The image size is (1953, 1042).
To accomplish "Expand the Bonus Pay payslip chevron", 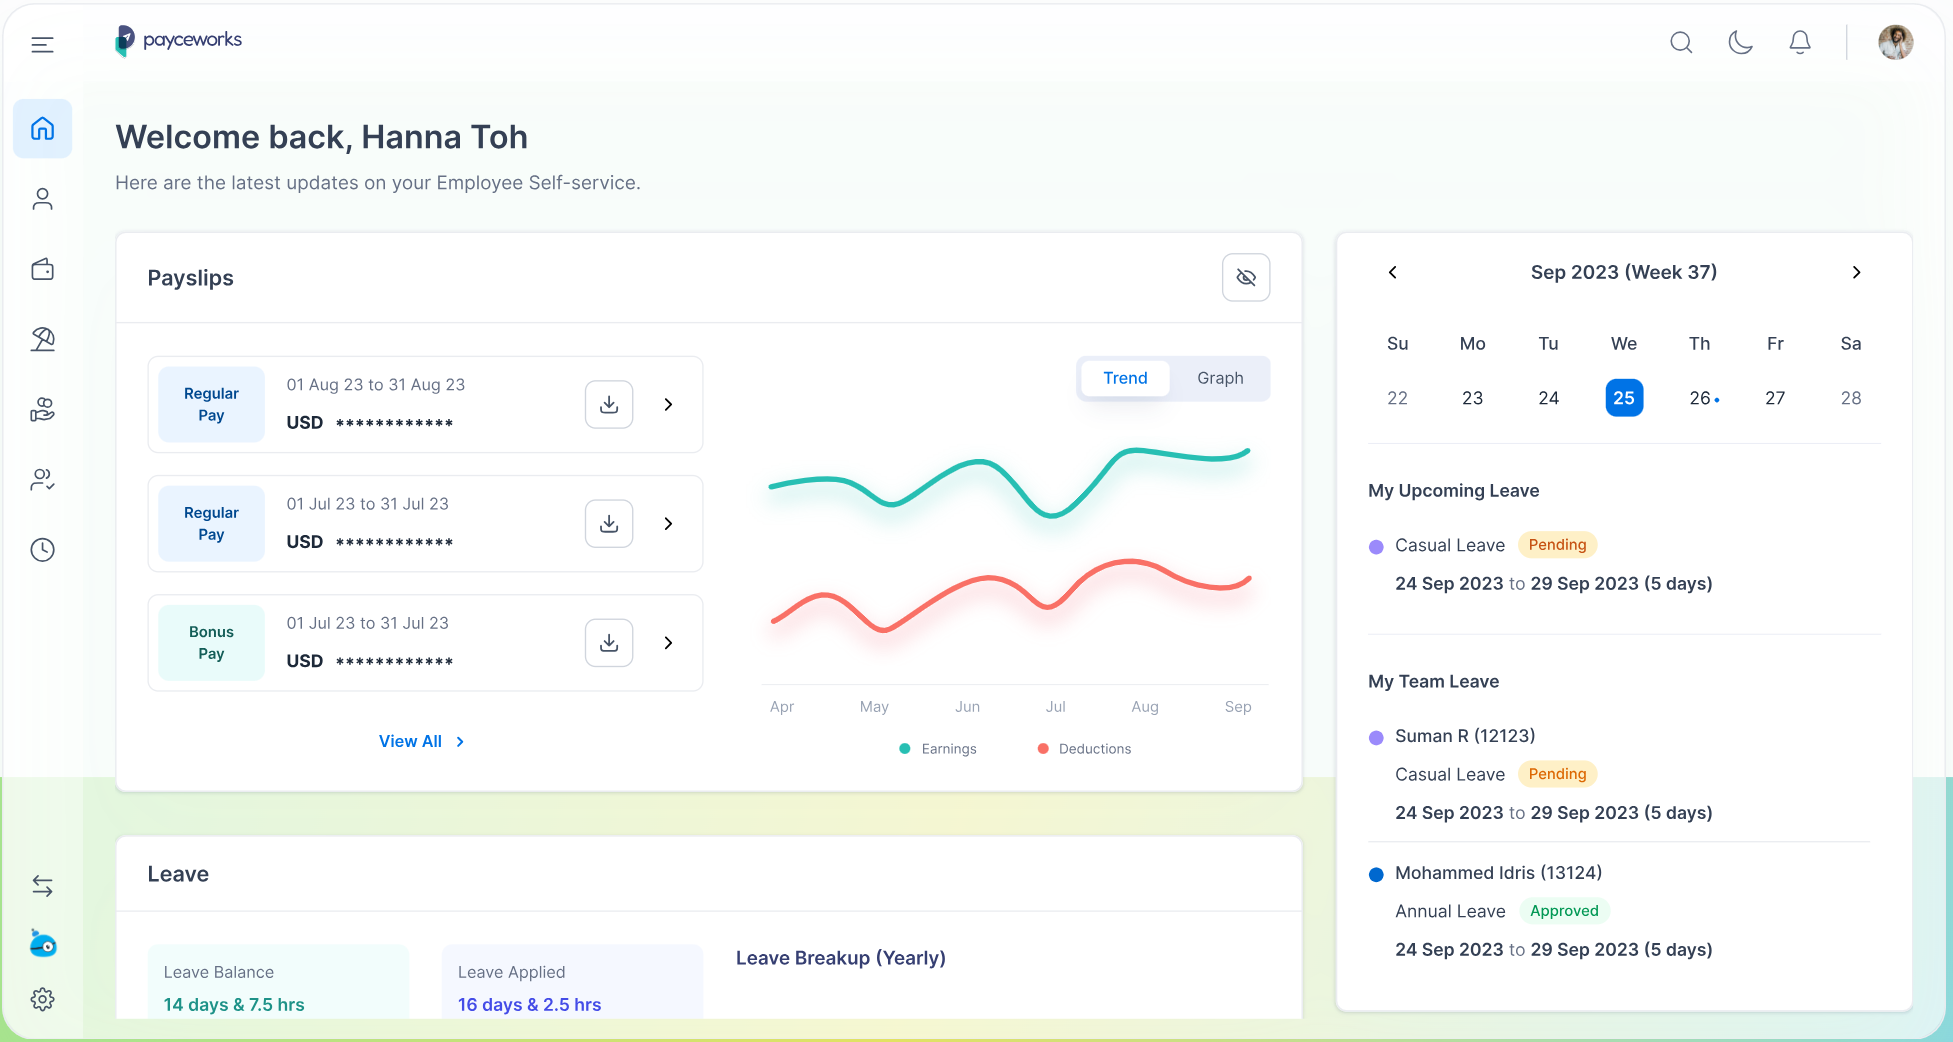I will [668, 642].
